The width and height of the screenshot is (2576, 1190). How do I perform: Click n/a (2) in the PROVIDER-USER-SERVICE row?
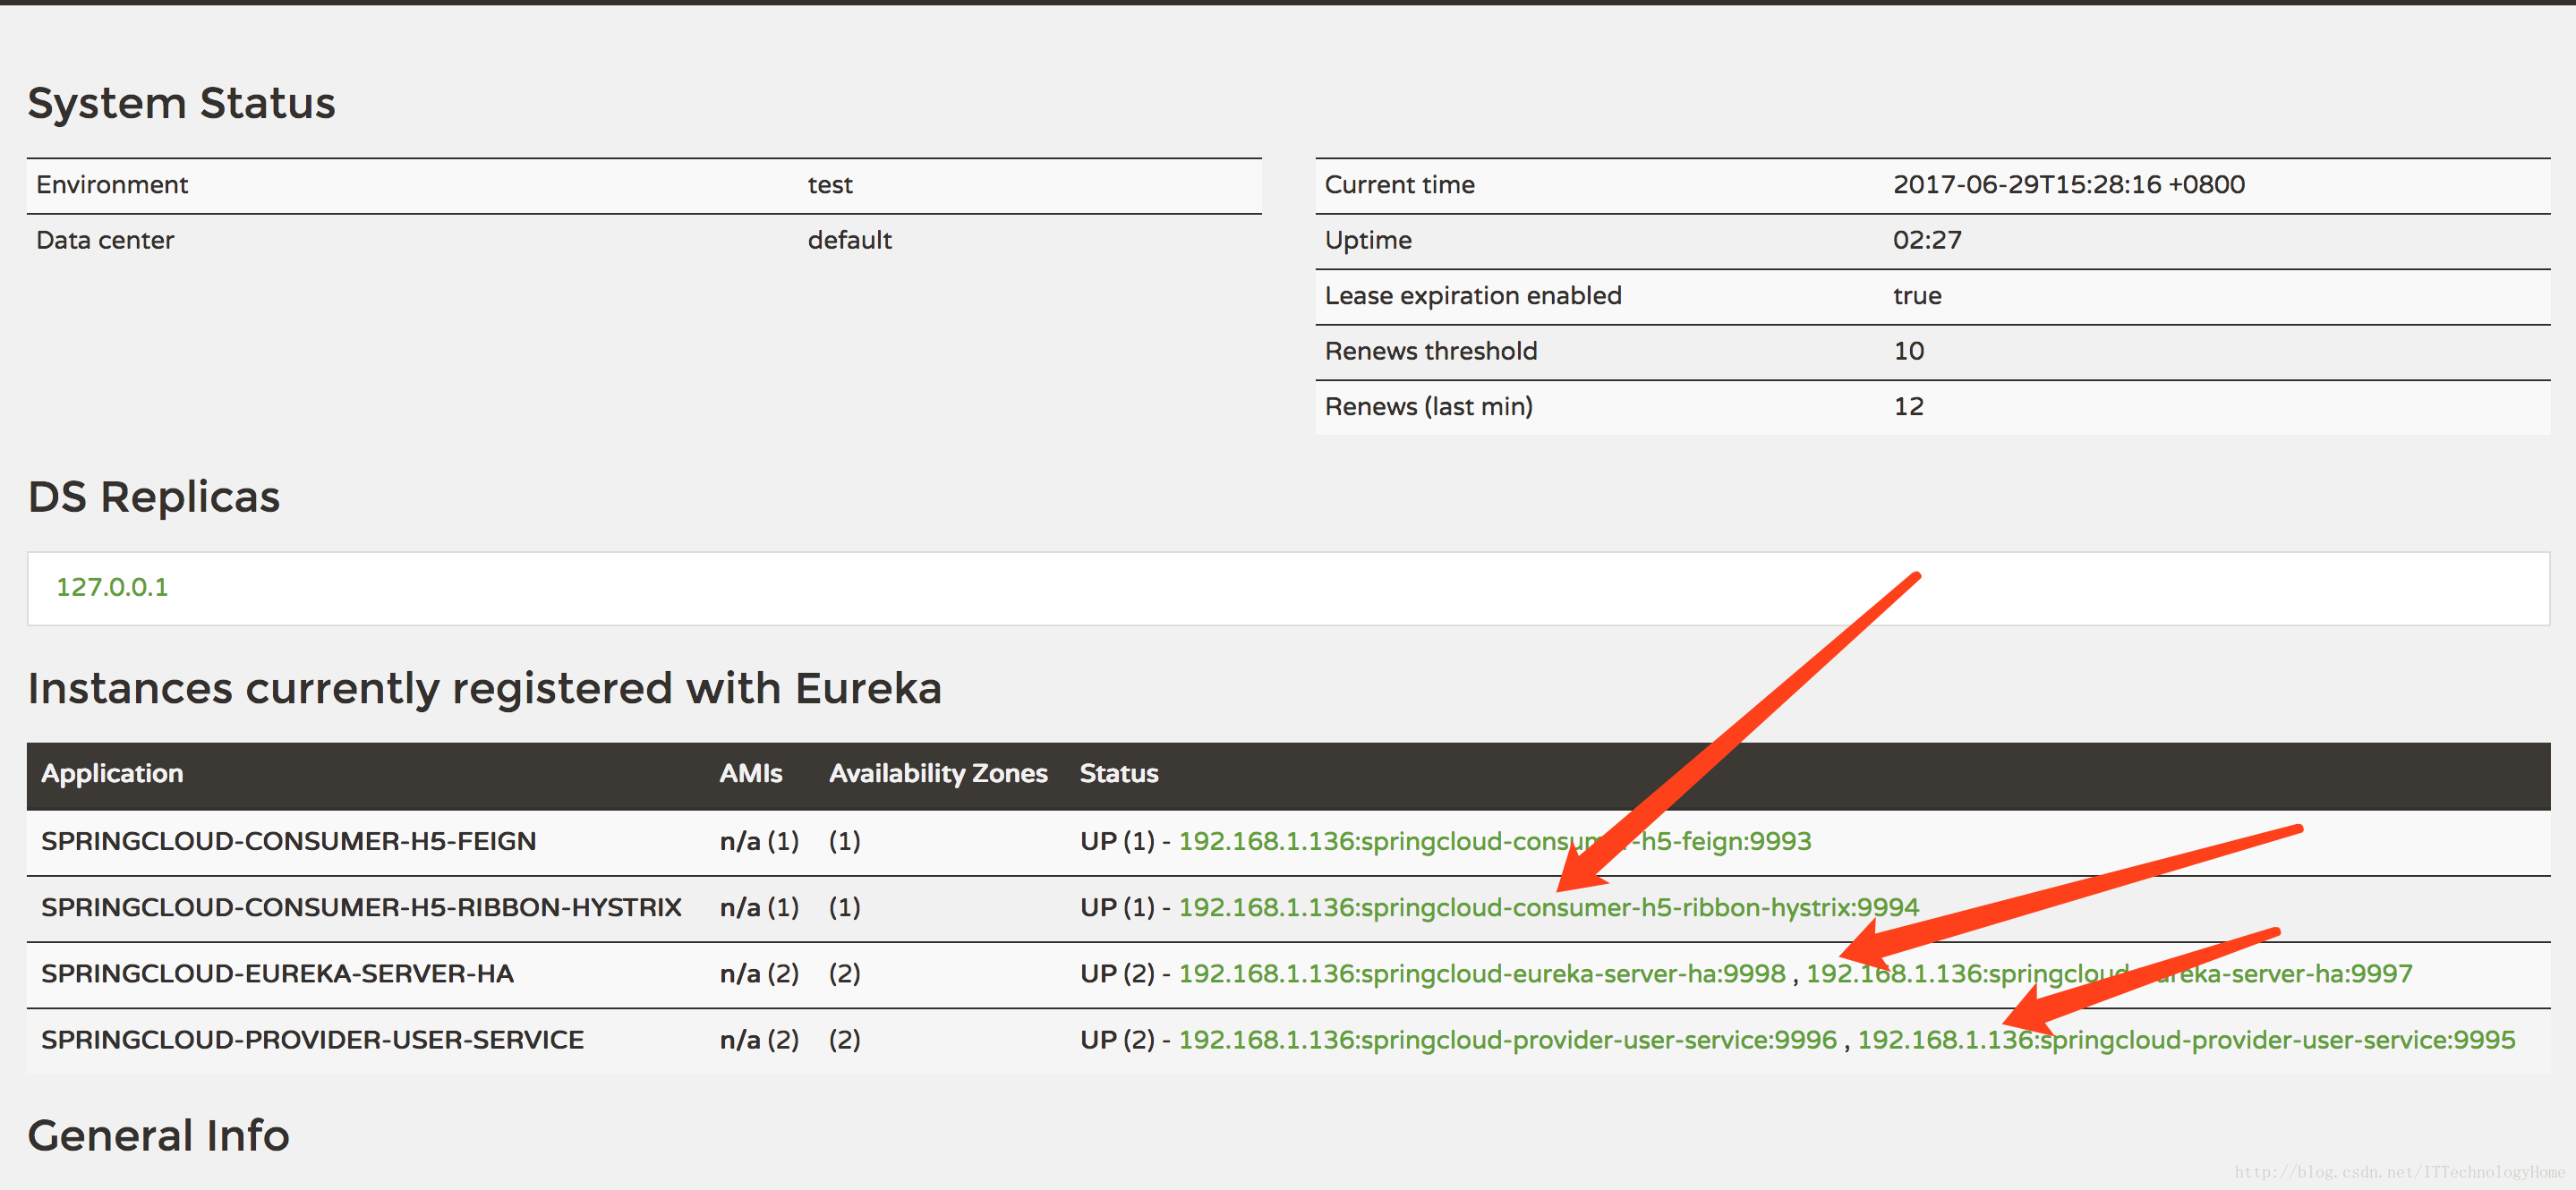(759, 1039)
